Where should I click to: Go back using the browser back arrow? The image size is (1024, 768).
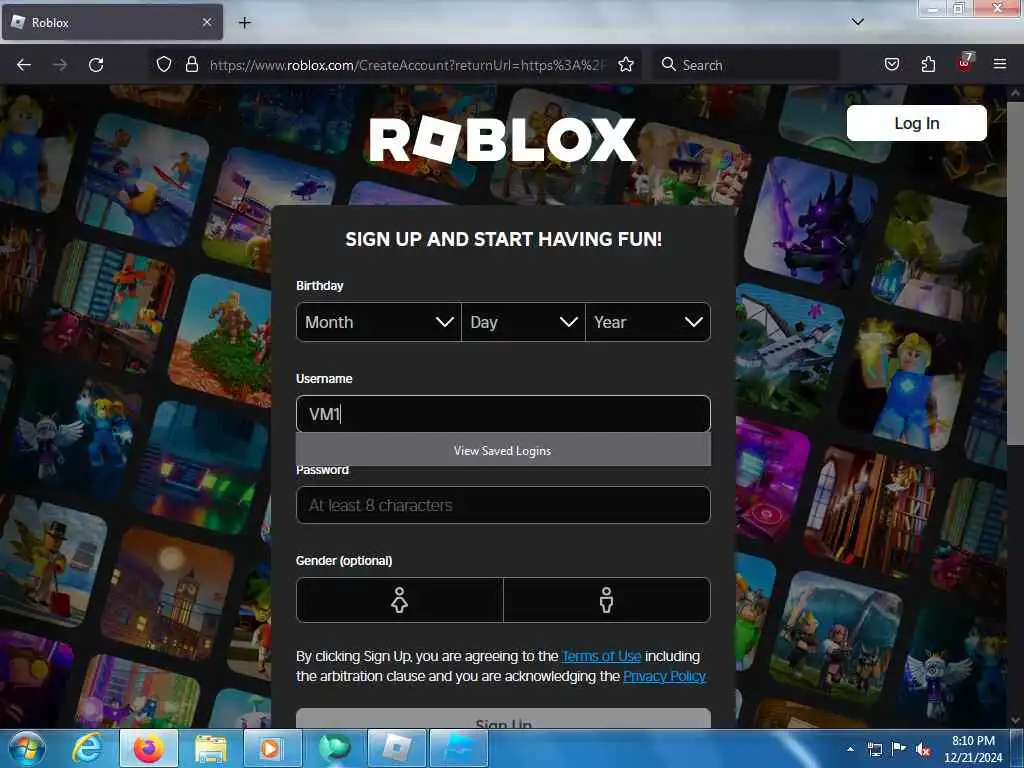24,65
